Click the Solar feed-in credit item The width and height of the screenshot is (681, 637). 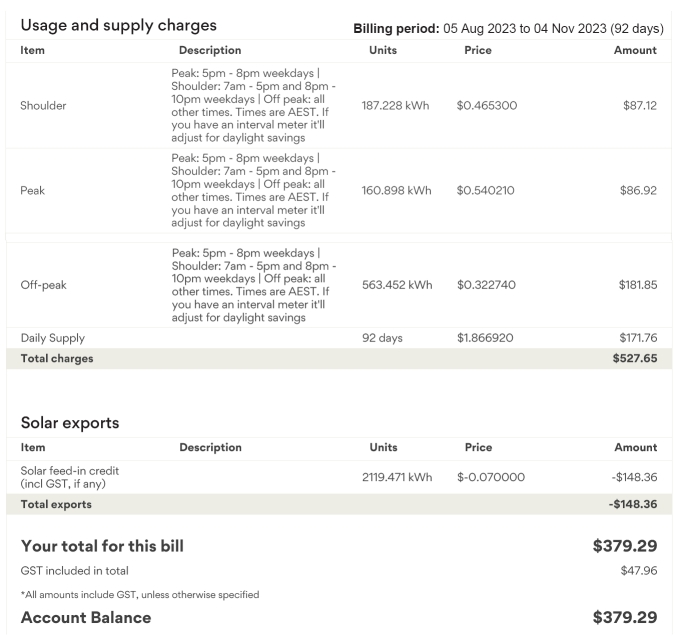point(62,477)
